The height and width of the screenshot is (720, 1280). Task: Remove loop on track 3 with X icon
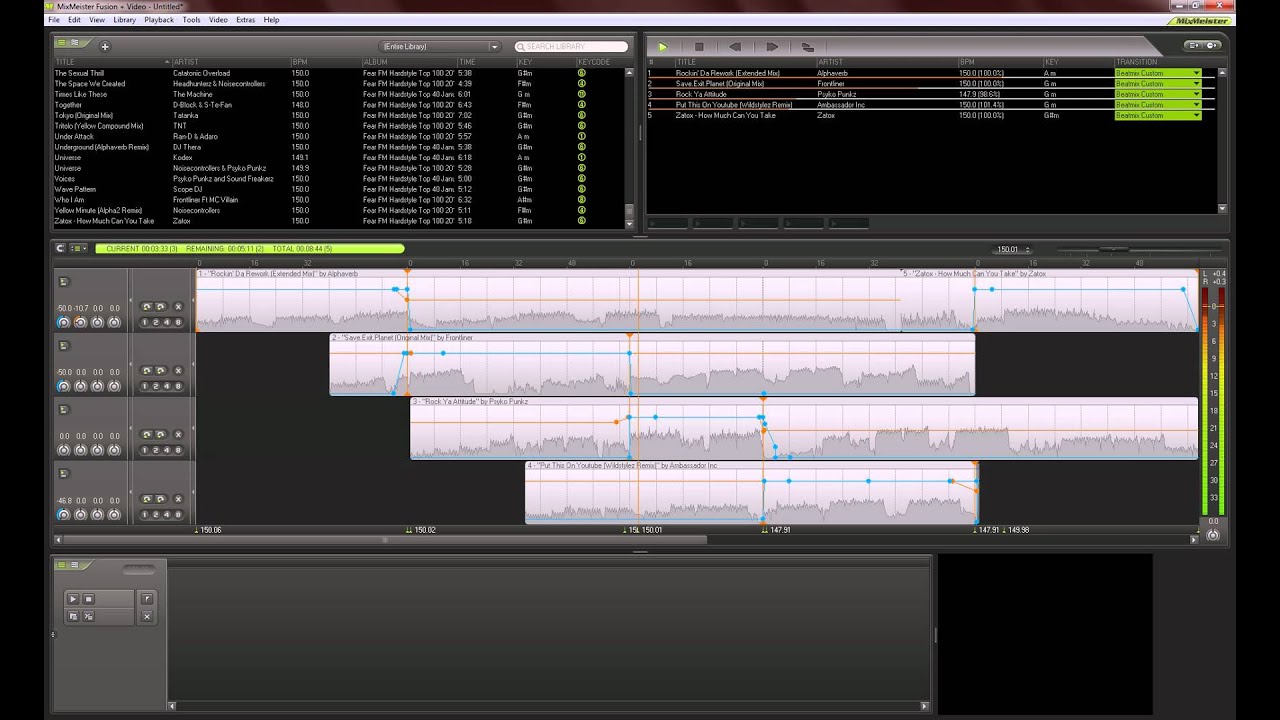pyautogui.click(x=178, y=435)
